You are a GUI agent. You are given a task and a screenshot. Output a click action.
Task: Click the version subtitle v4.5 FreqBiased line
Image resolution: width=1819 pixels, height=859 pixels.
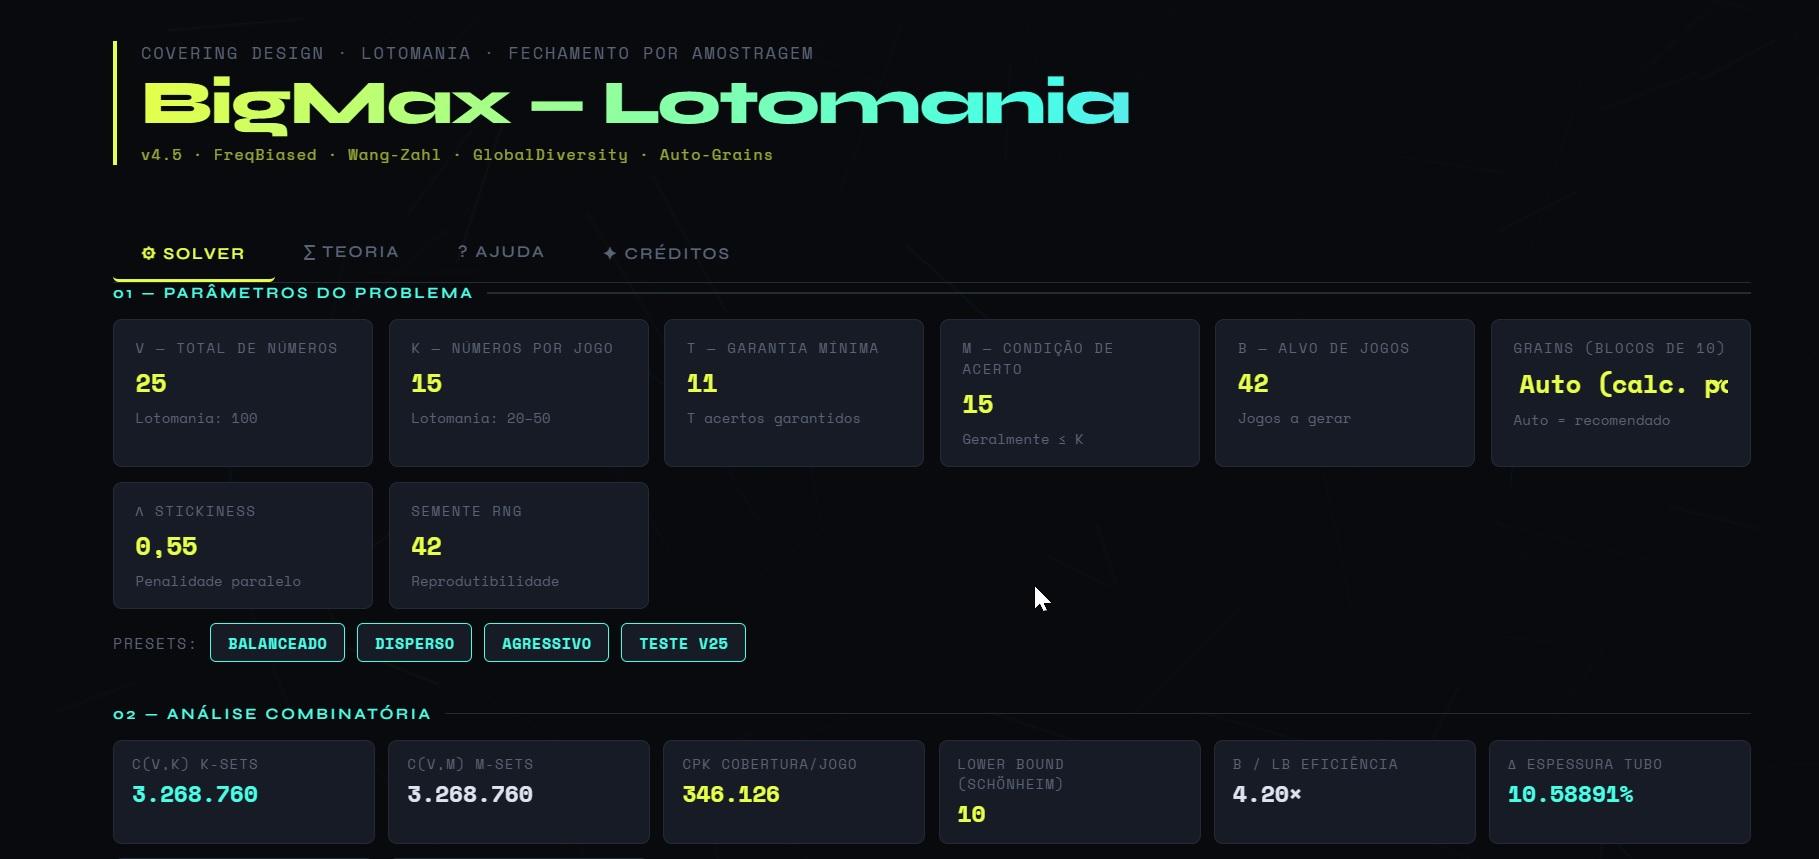pyautogui.click(x=457, y=155)
